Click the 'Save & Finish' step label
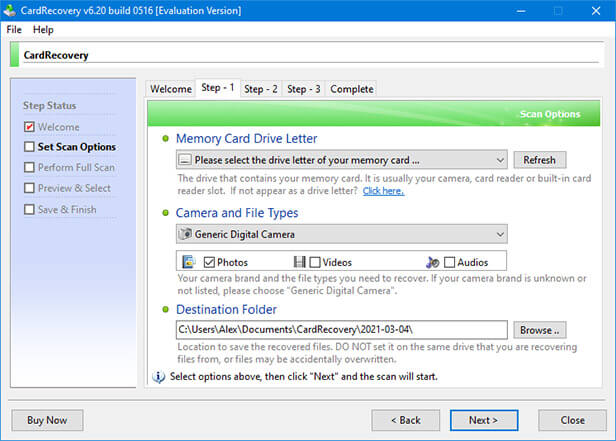The width and height of the screenshot is (616, 441). point(67,209)
